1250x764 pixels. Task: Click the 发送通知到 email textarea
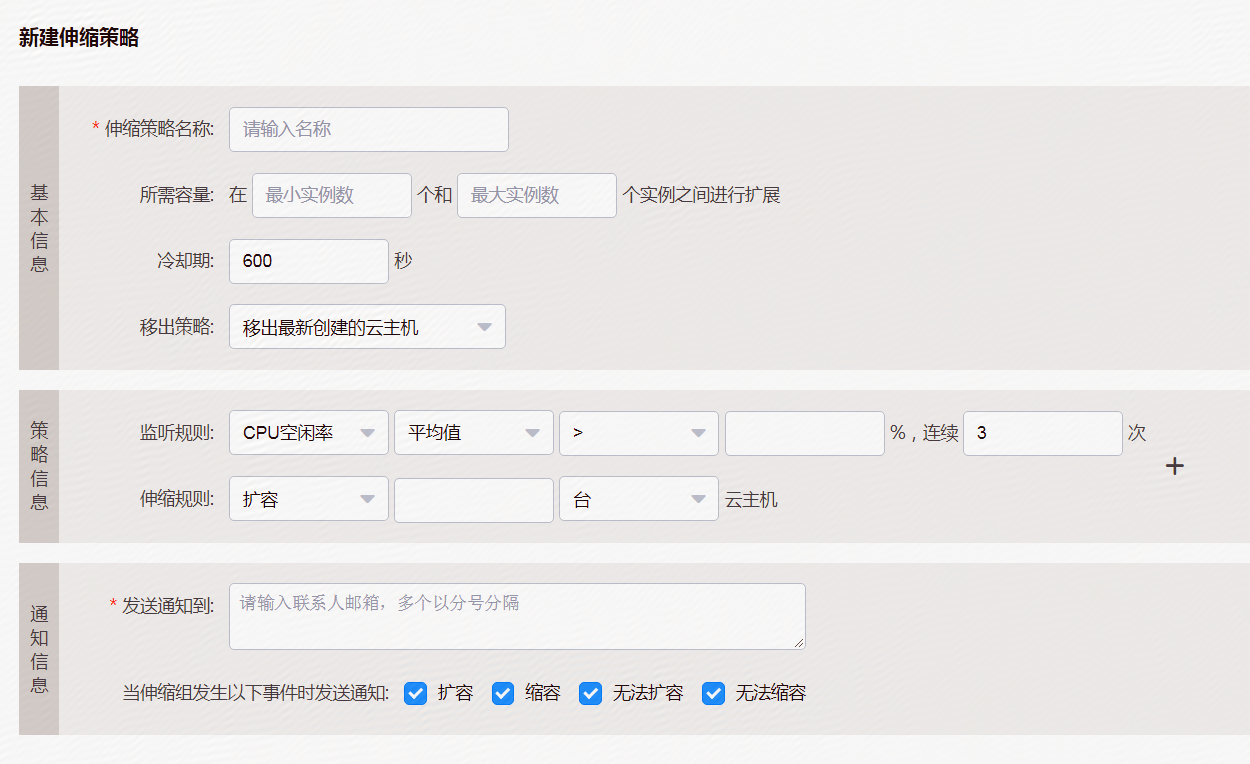tap(517, 617)
